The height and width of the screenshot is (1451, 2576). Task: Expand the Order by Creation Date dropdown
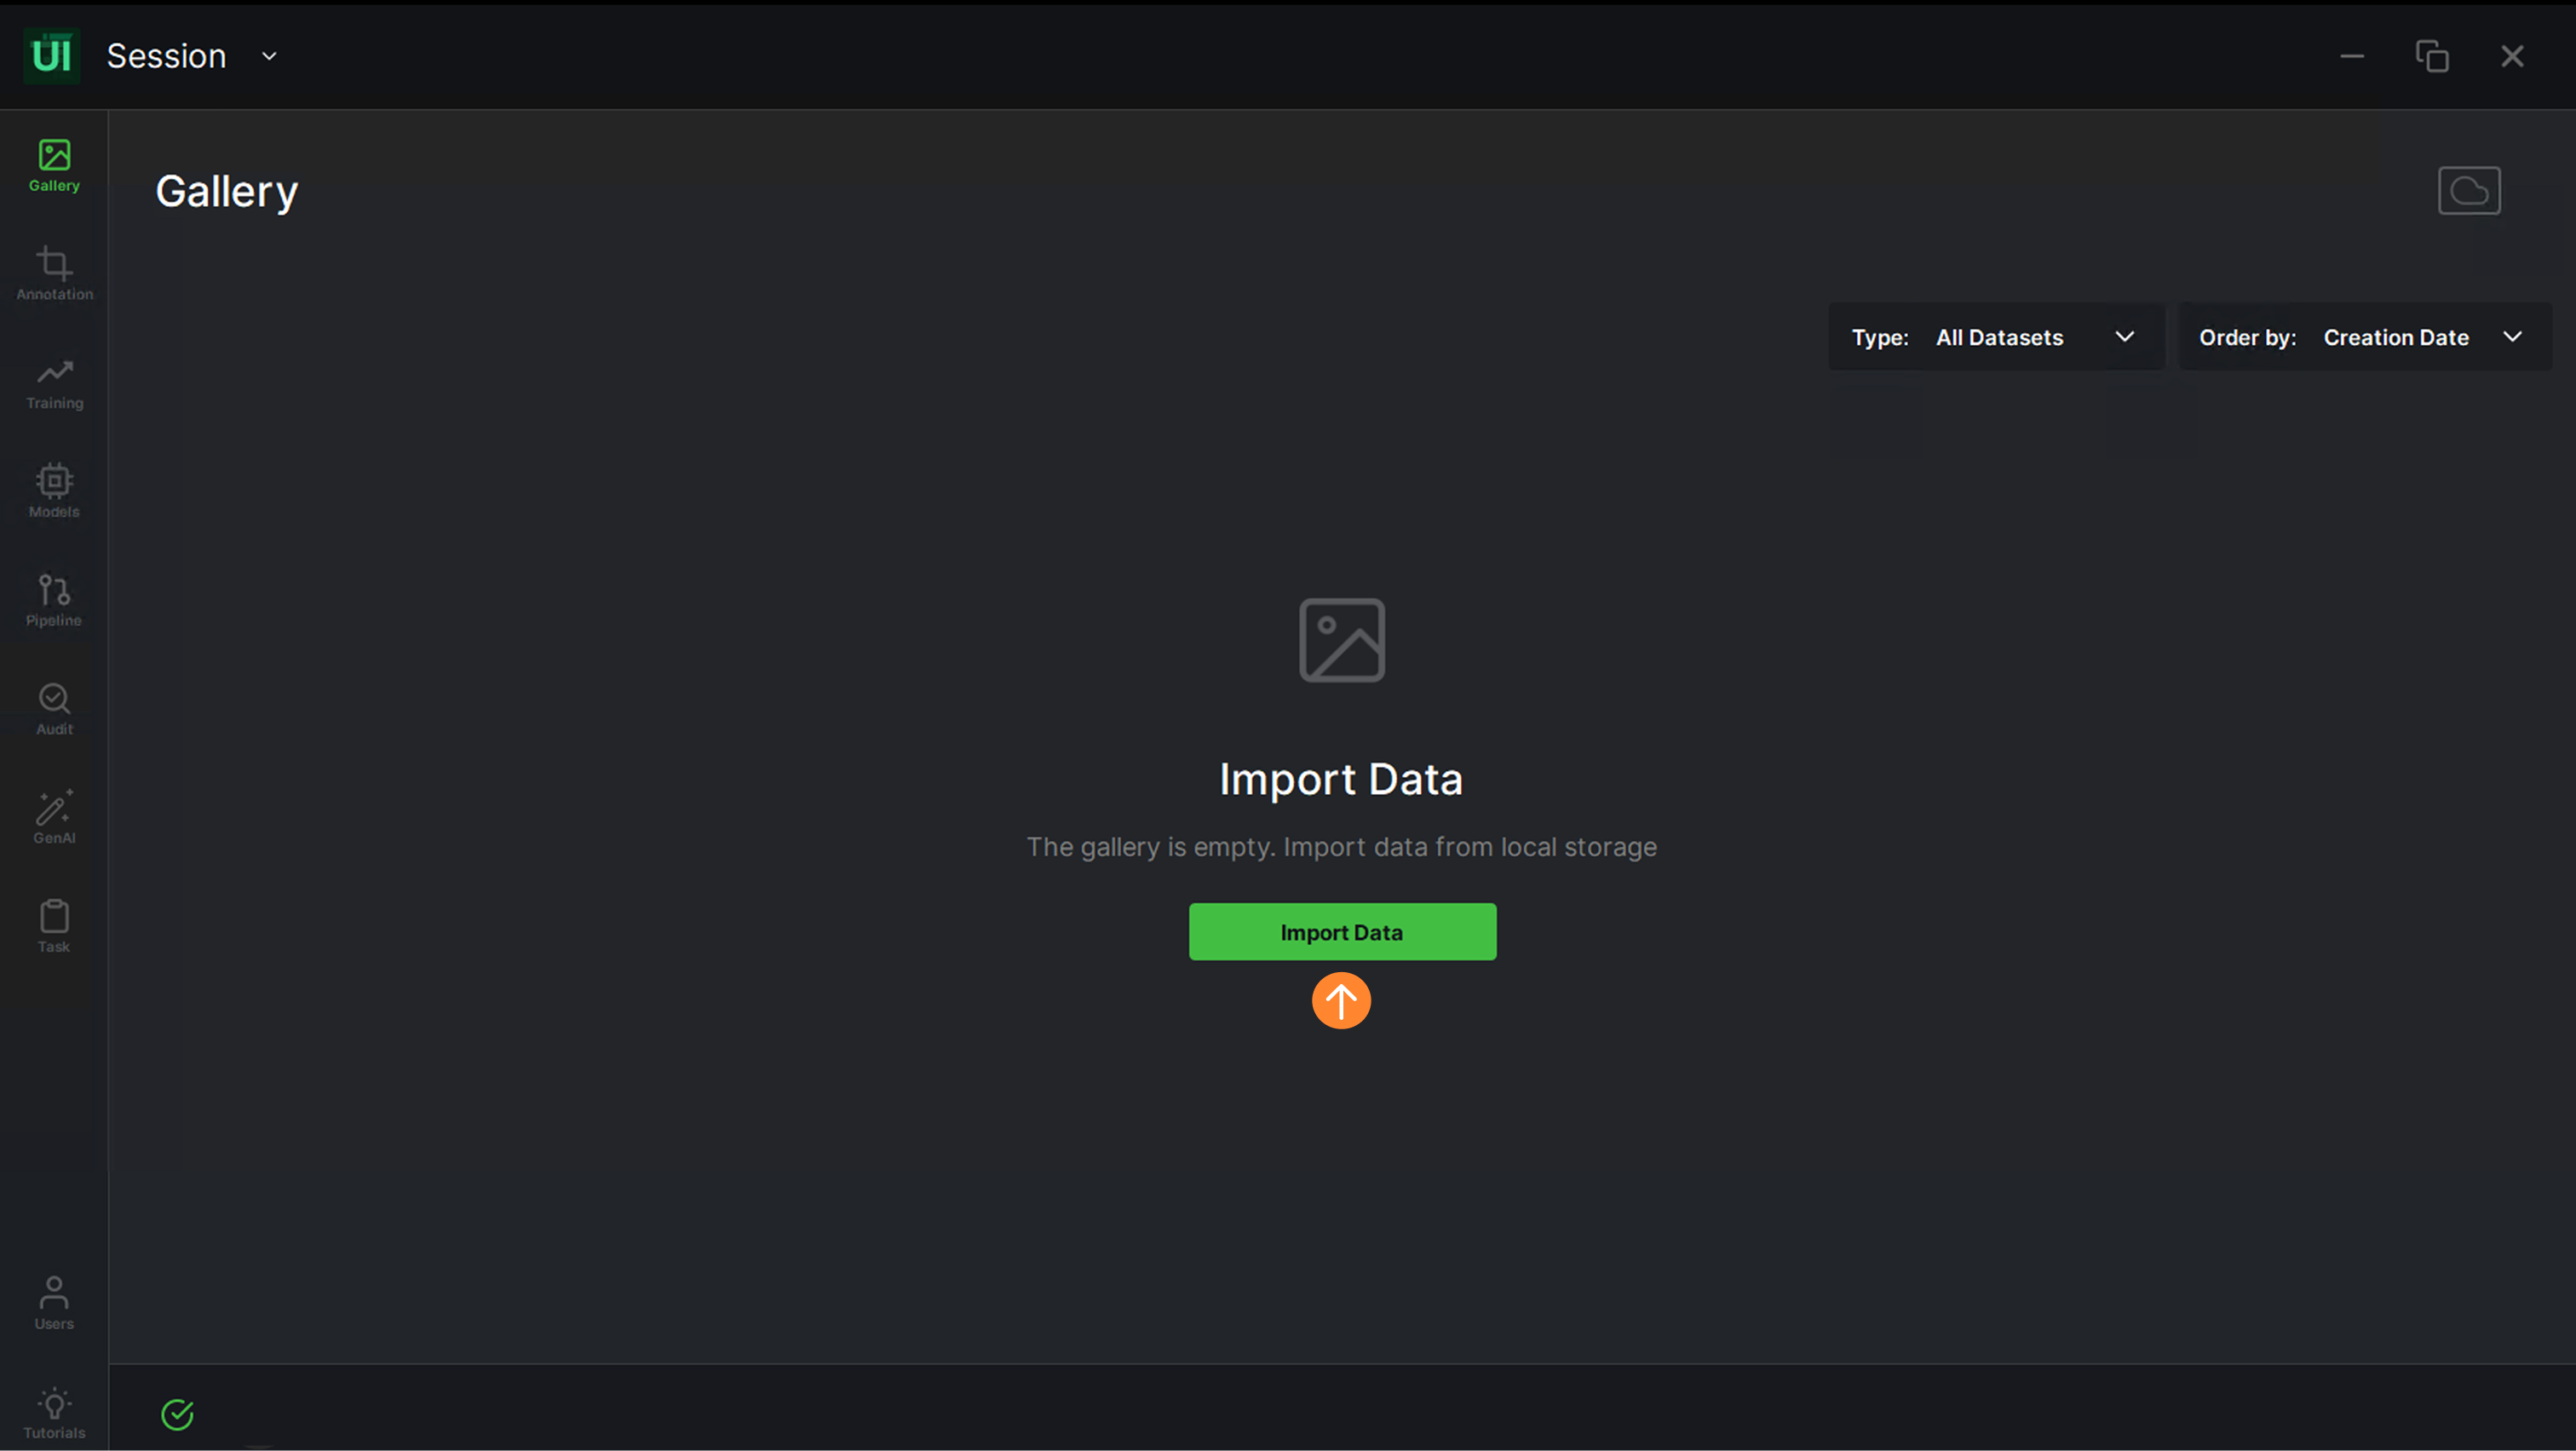tap(2364, 337)
